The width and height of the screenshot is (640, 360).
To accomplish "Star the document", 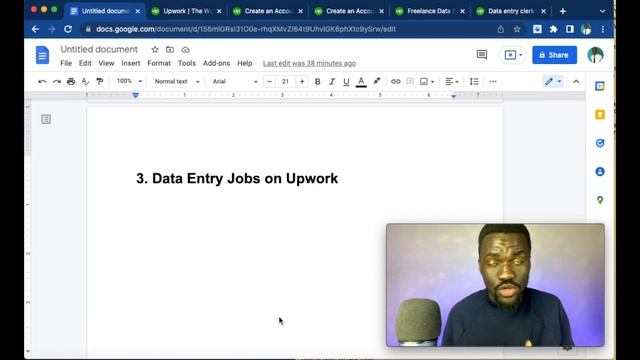I will click(155, 50).
